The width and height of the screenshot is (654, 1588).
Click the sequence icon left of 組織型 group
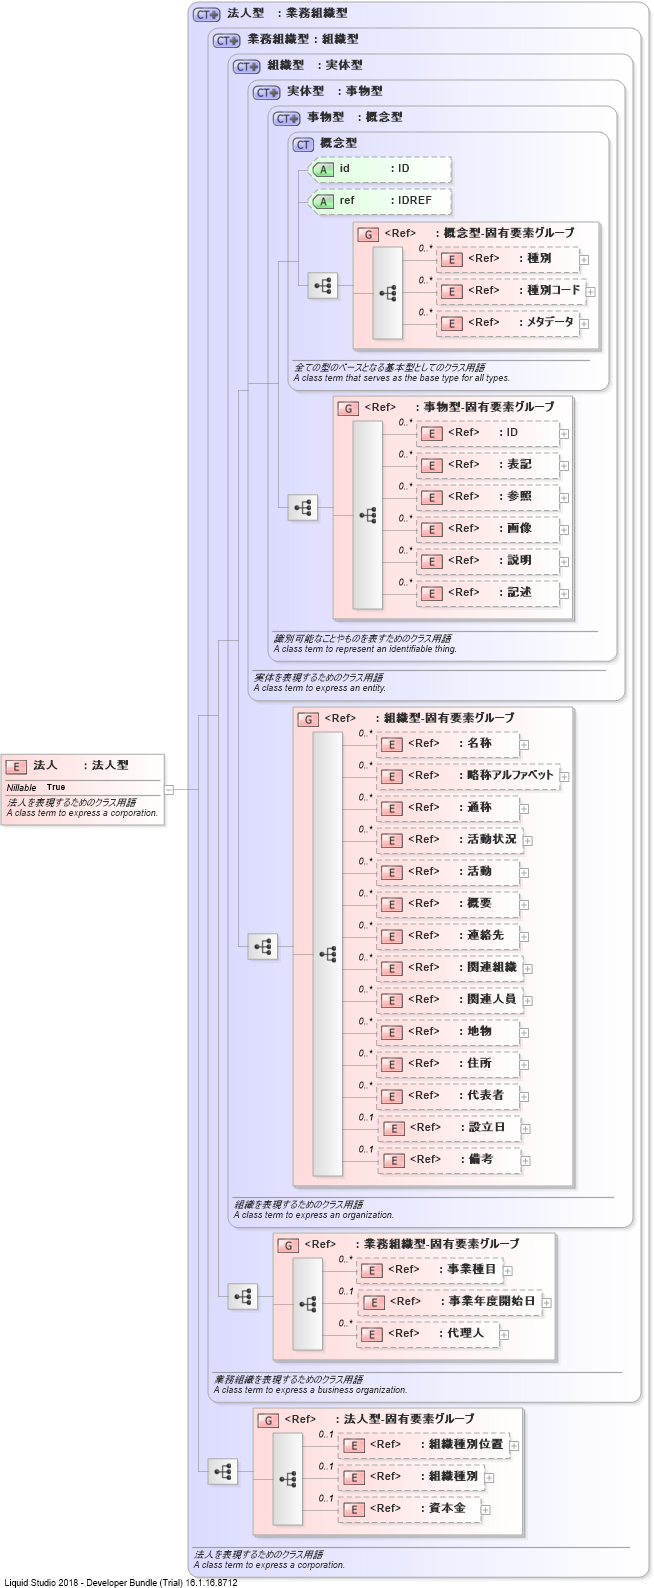(263, 946)
